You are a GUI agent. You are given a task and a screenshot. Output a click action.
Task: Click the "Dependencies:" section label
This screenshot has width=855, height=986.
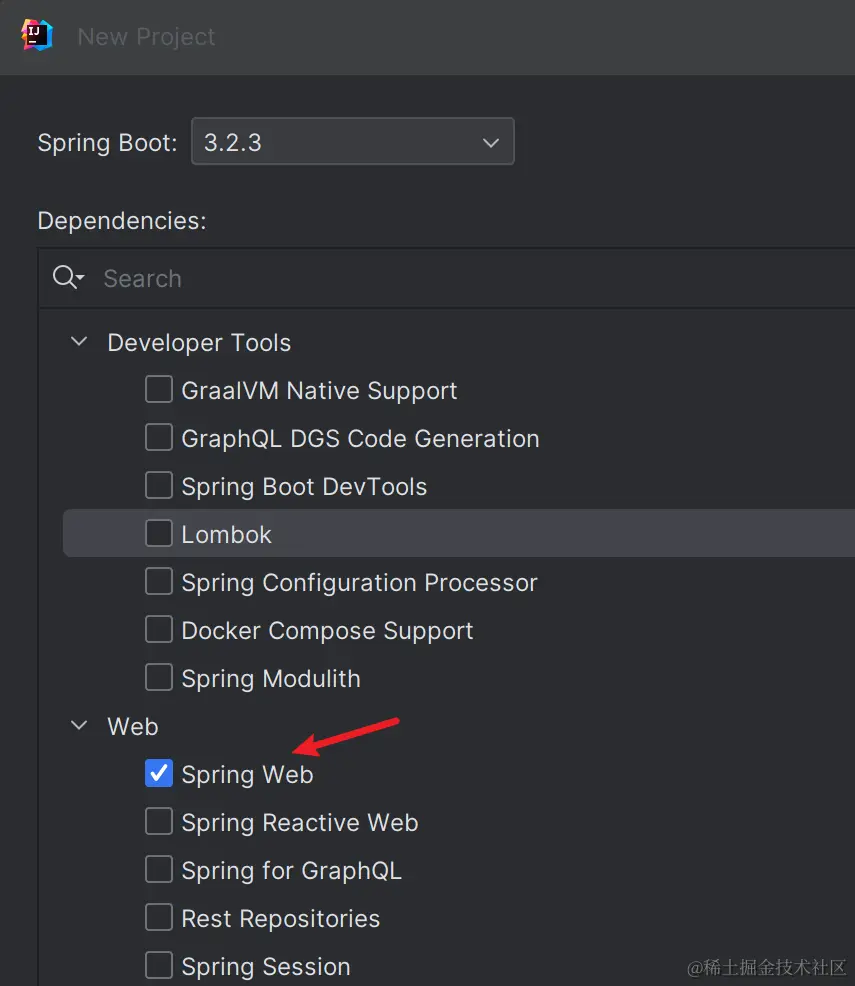122,221
